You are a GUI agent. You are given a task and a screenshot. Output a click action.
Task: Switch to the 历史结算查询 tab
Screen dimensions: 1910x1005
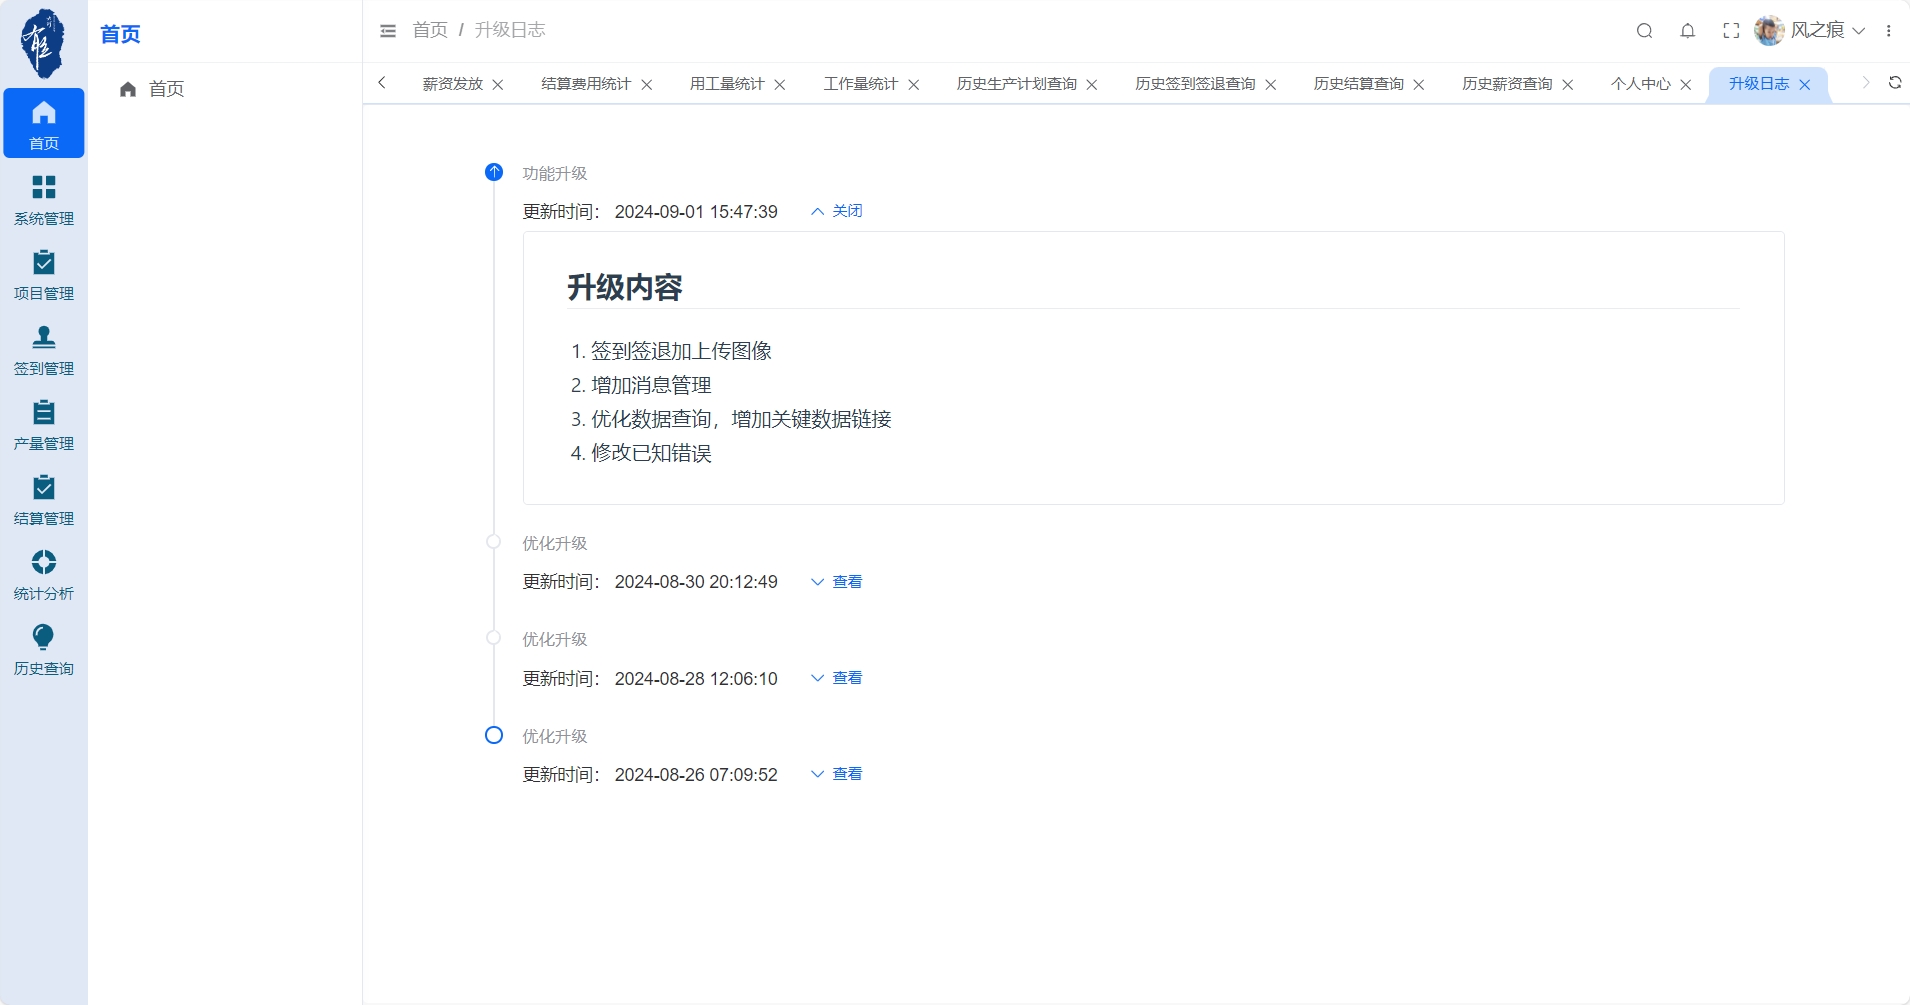1359,84
